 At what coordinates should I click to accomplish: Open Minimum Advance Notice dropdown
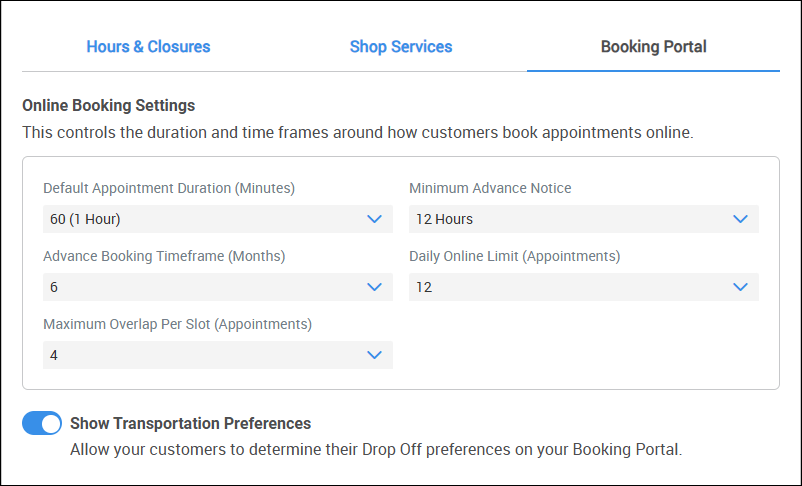tap(584, 219)
